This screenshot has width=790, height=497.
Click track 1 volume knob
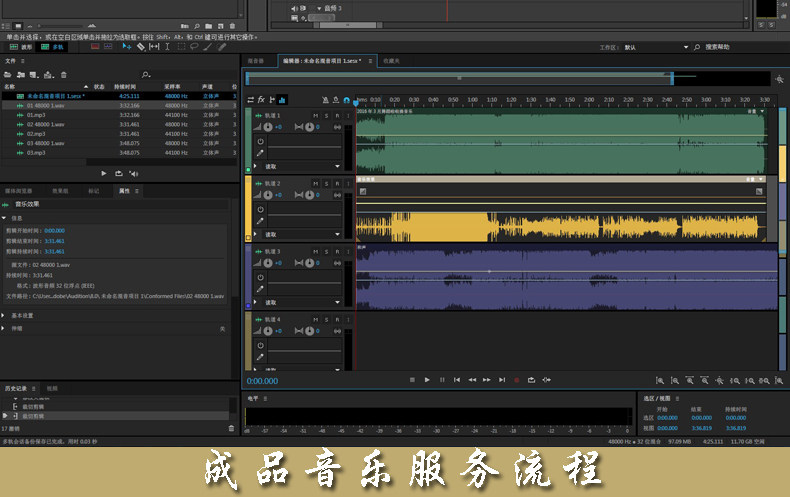pyautogui.click(x=268, y=127)
